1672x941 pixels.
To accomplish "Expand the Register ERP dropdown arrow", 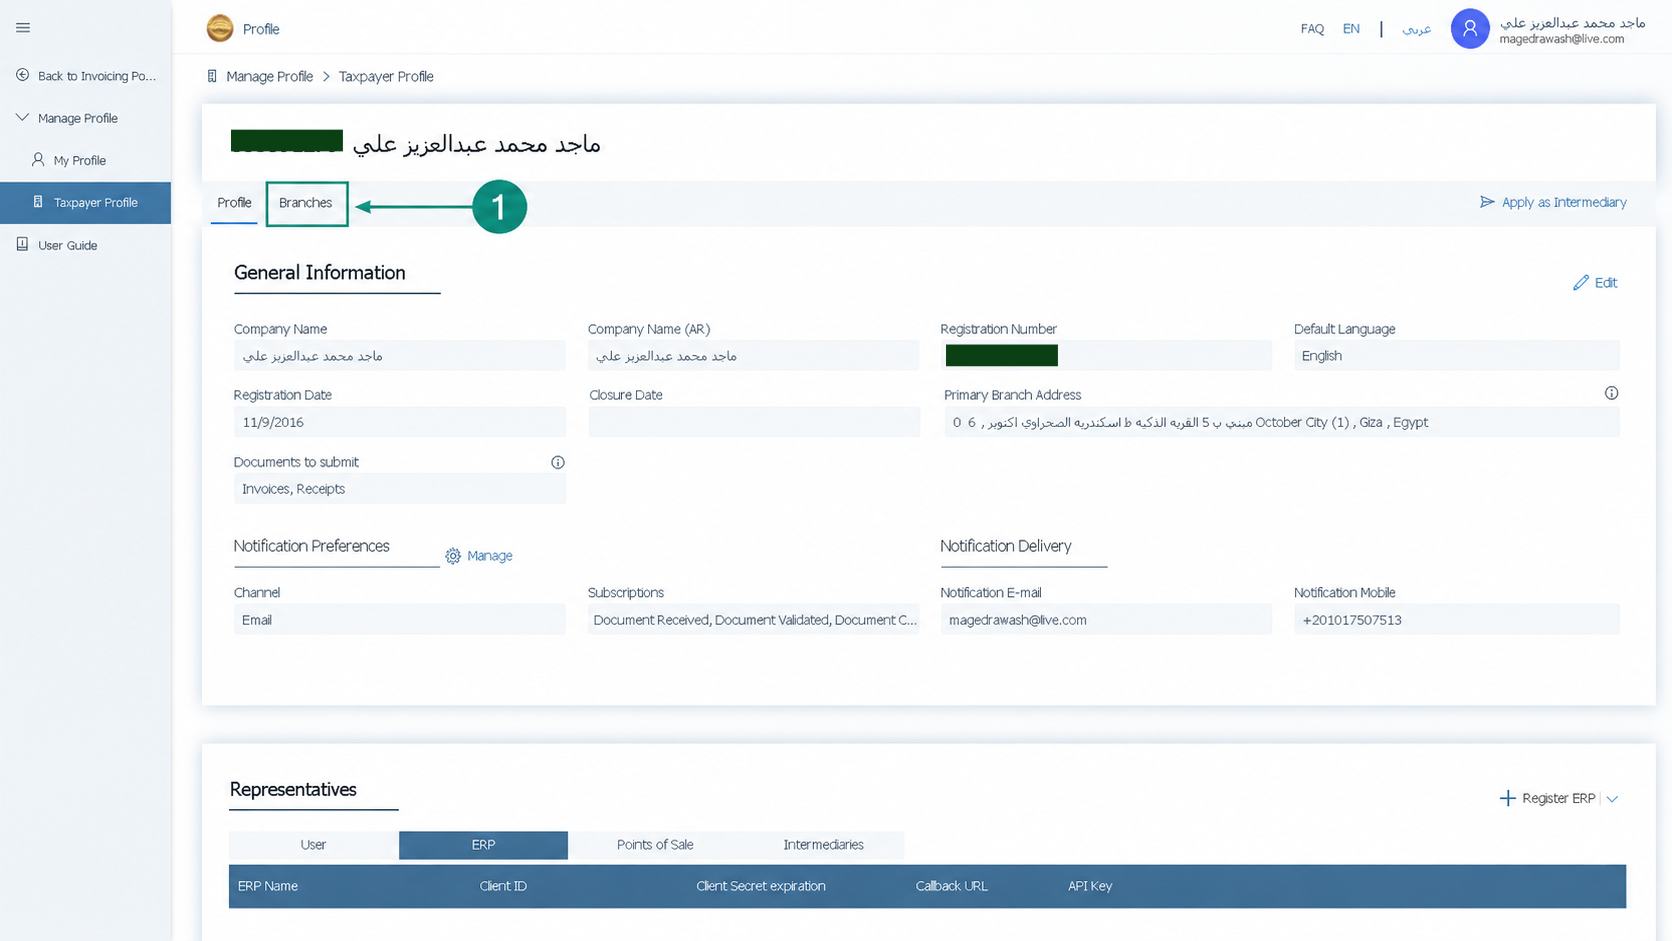I will (1612, 799).
